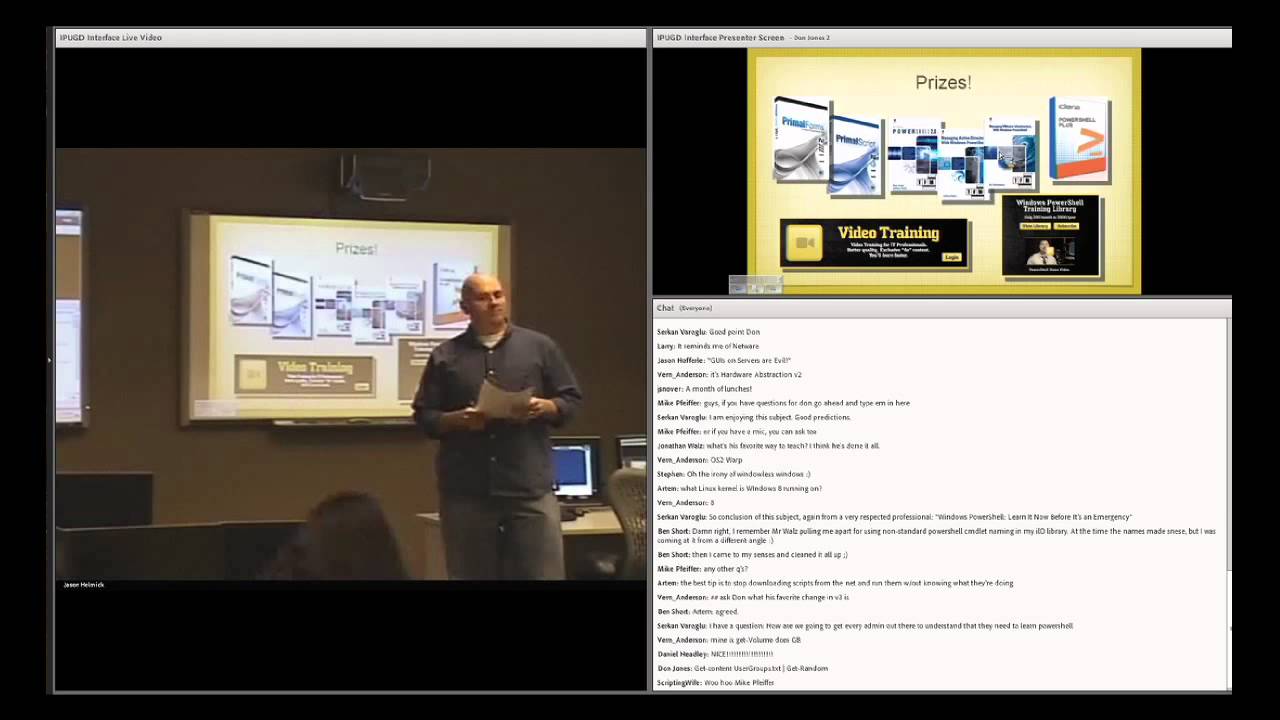Click the IPUGD Interface Presenter Screen panel title

(x=720, y=38)
